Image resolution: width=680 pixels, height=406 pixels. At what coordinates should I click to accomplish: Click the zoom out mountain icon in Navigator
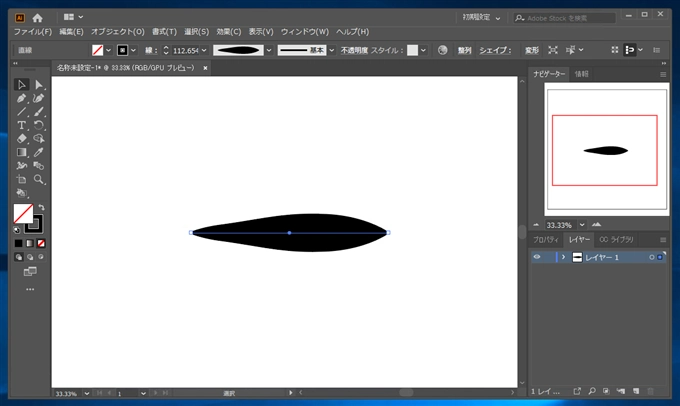[536, 225]
